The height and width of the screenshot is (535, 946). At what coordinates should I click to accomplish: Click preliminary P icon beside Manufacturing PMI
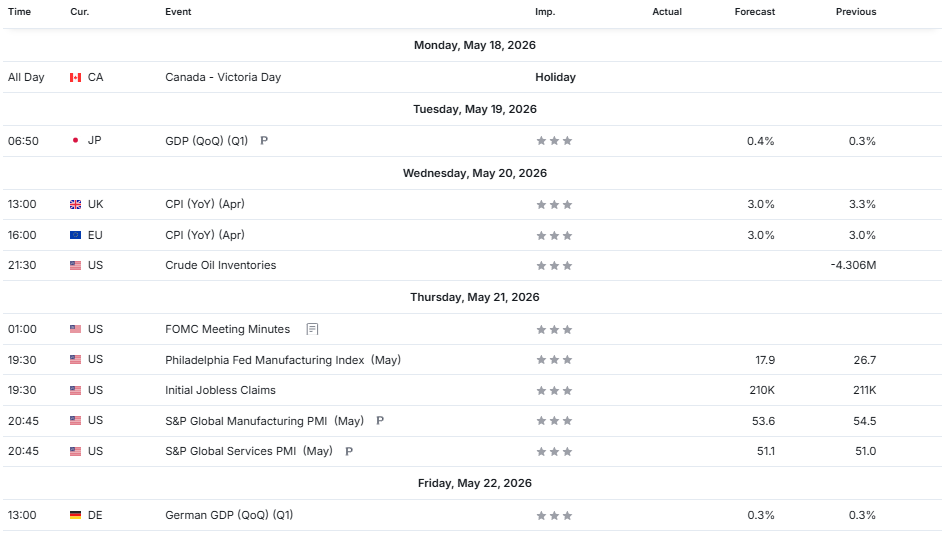[379, 420]
